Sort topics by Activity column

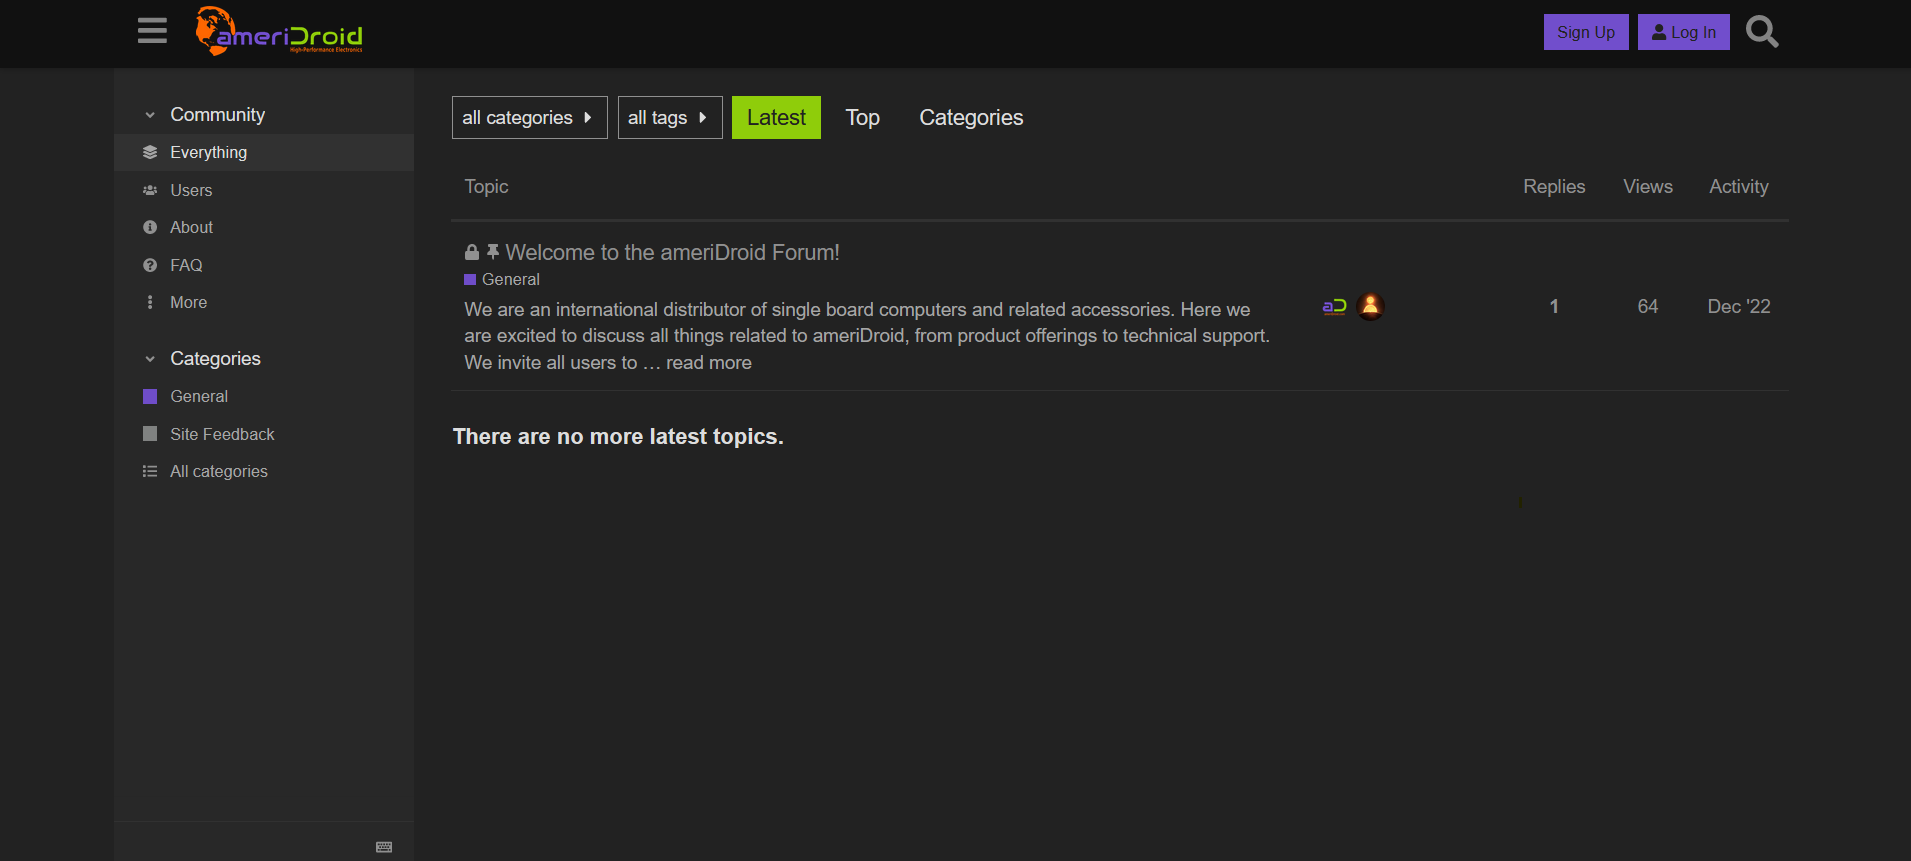[1738, 187]
